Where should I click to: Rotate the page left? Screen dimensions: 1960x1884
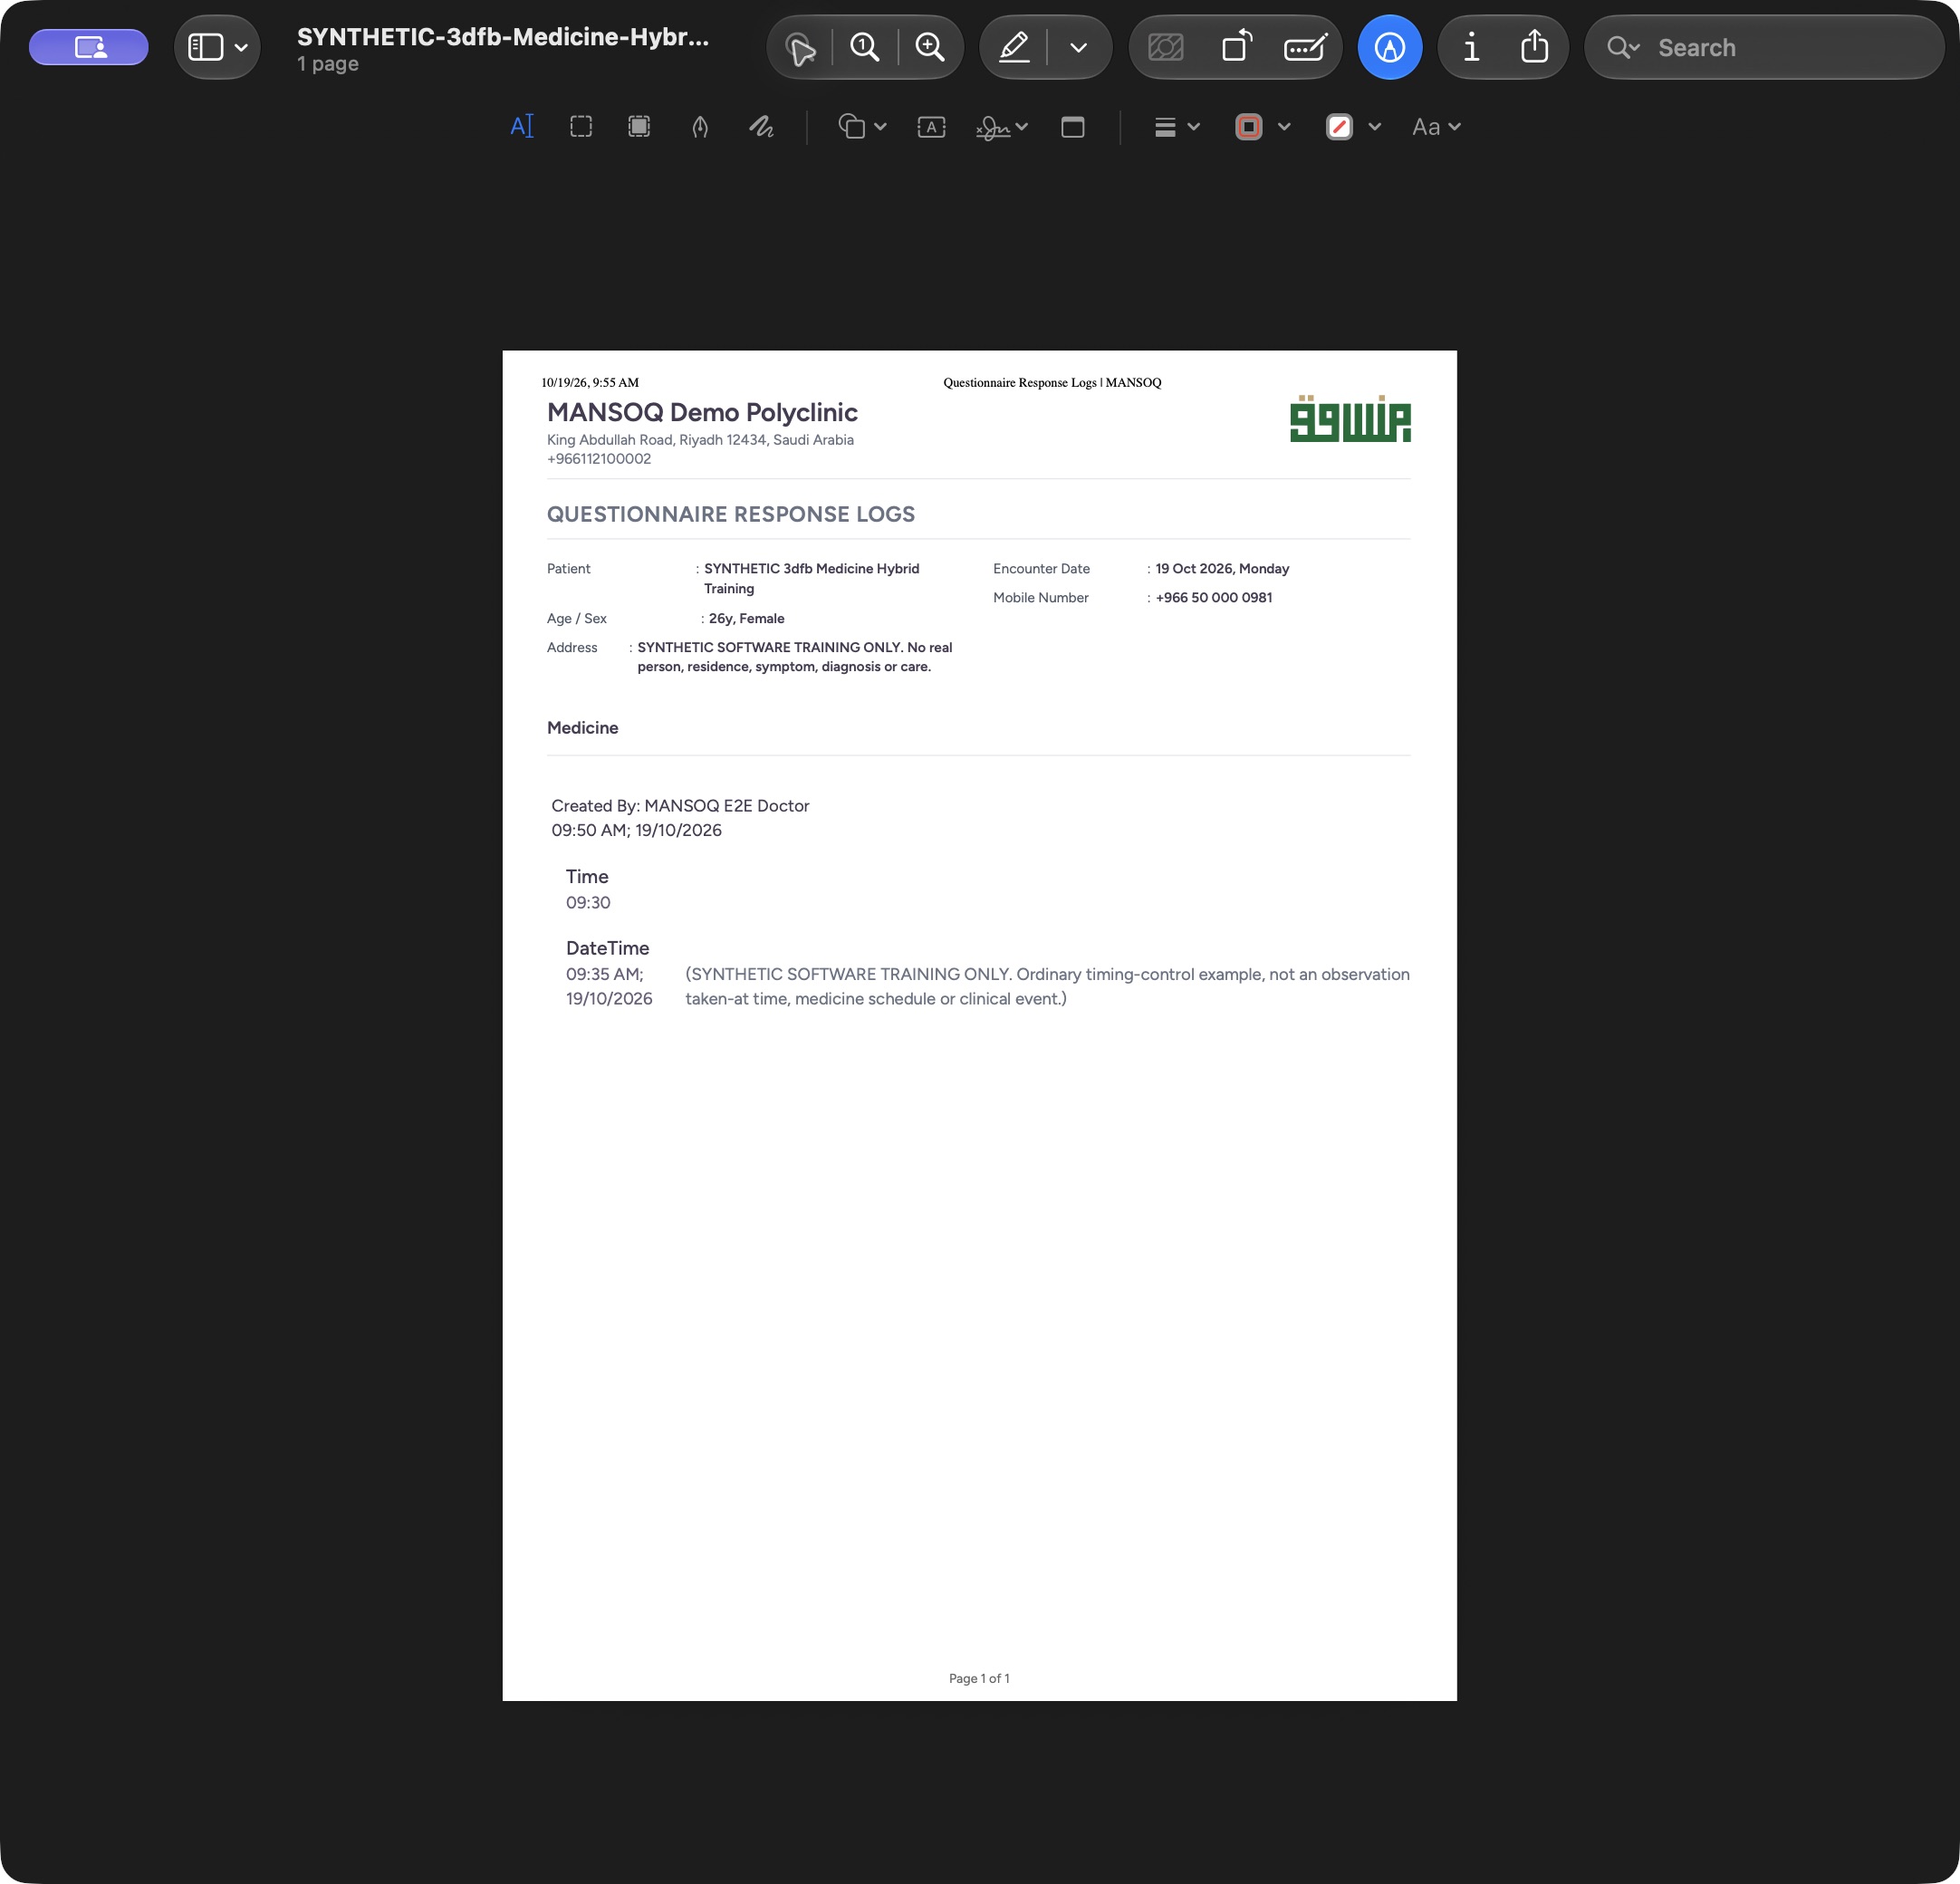point(1237,47)
